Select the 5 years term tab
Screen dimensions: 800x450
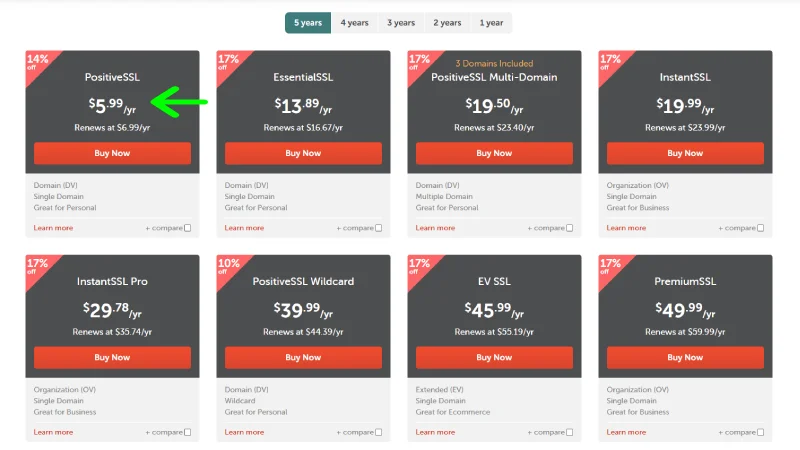click(308, 23)
